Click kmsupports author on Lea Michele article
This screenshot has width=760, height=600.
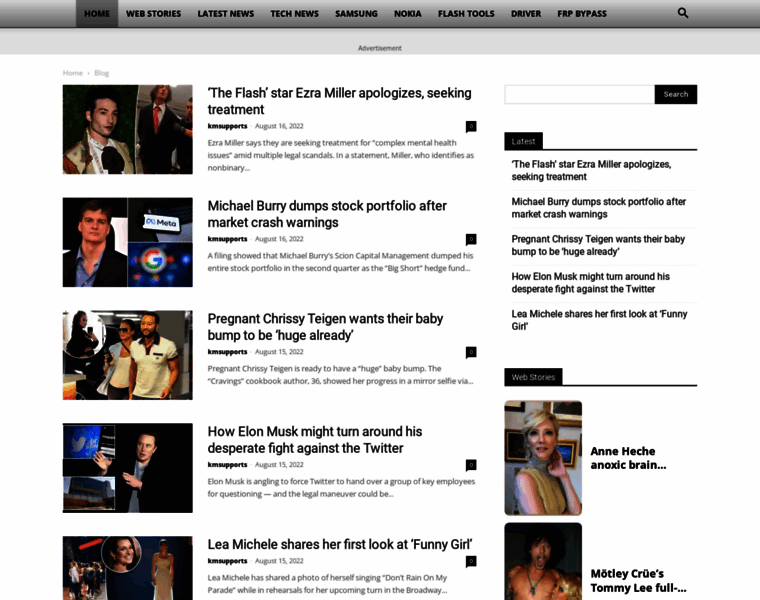click(x=227, y=561)
